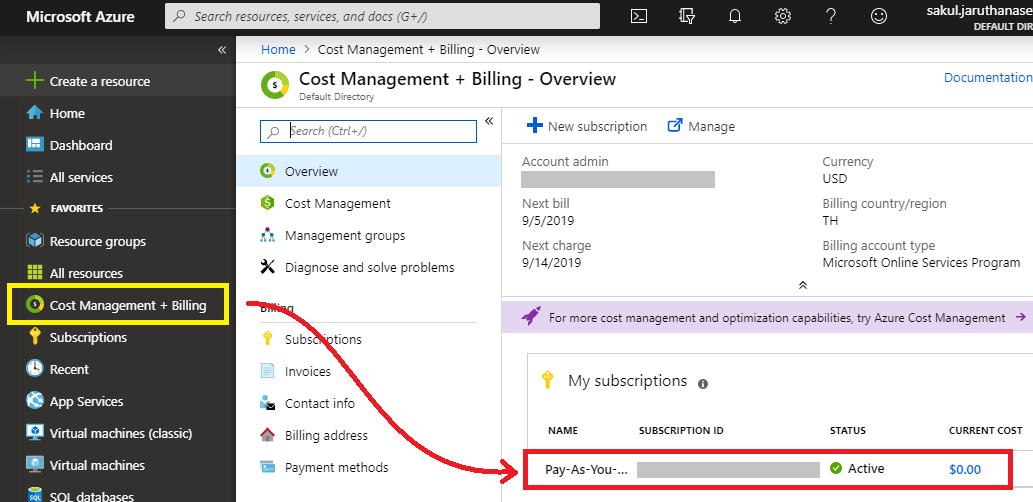
Task: Click the Pay-As-You-Go subscription name
Action: click(586, 470)
